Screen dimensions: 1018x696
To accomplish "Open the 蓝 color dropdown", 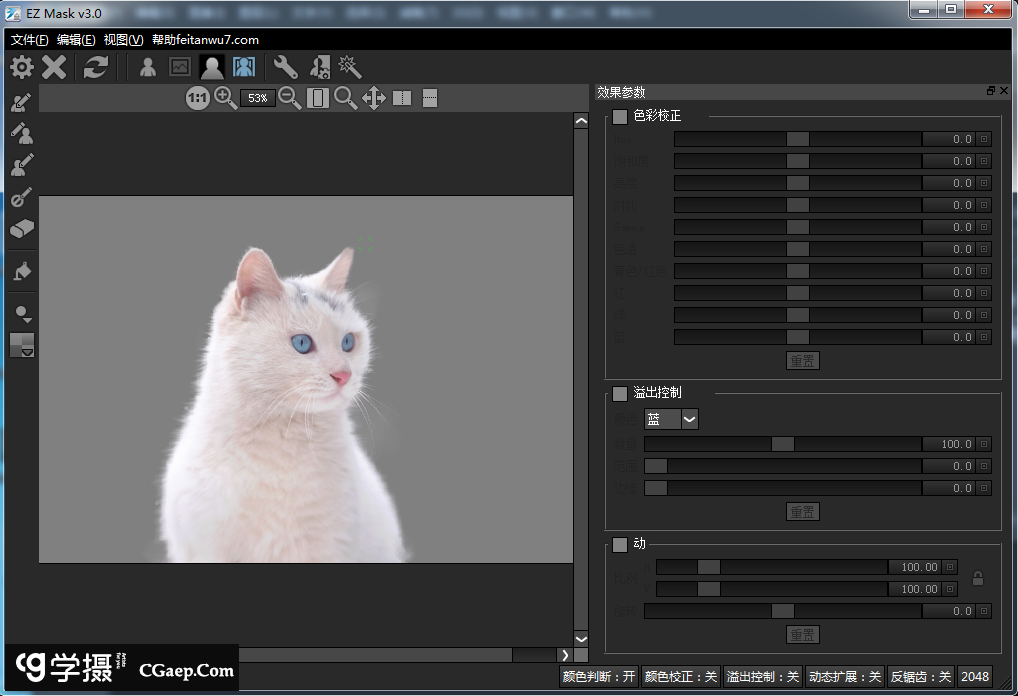I will pos(689,419).
